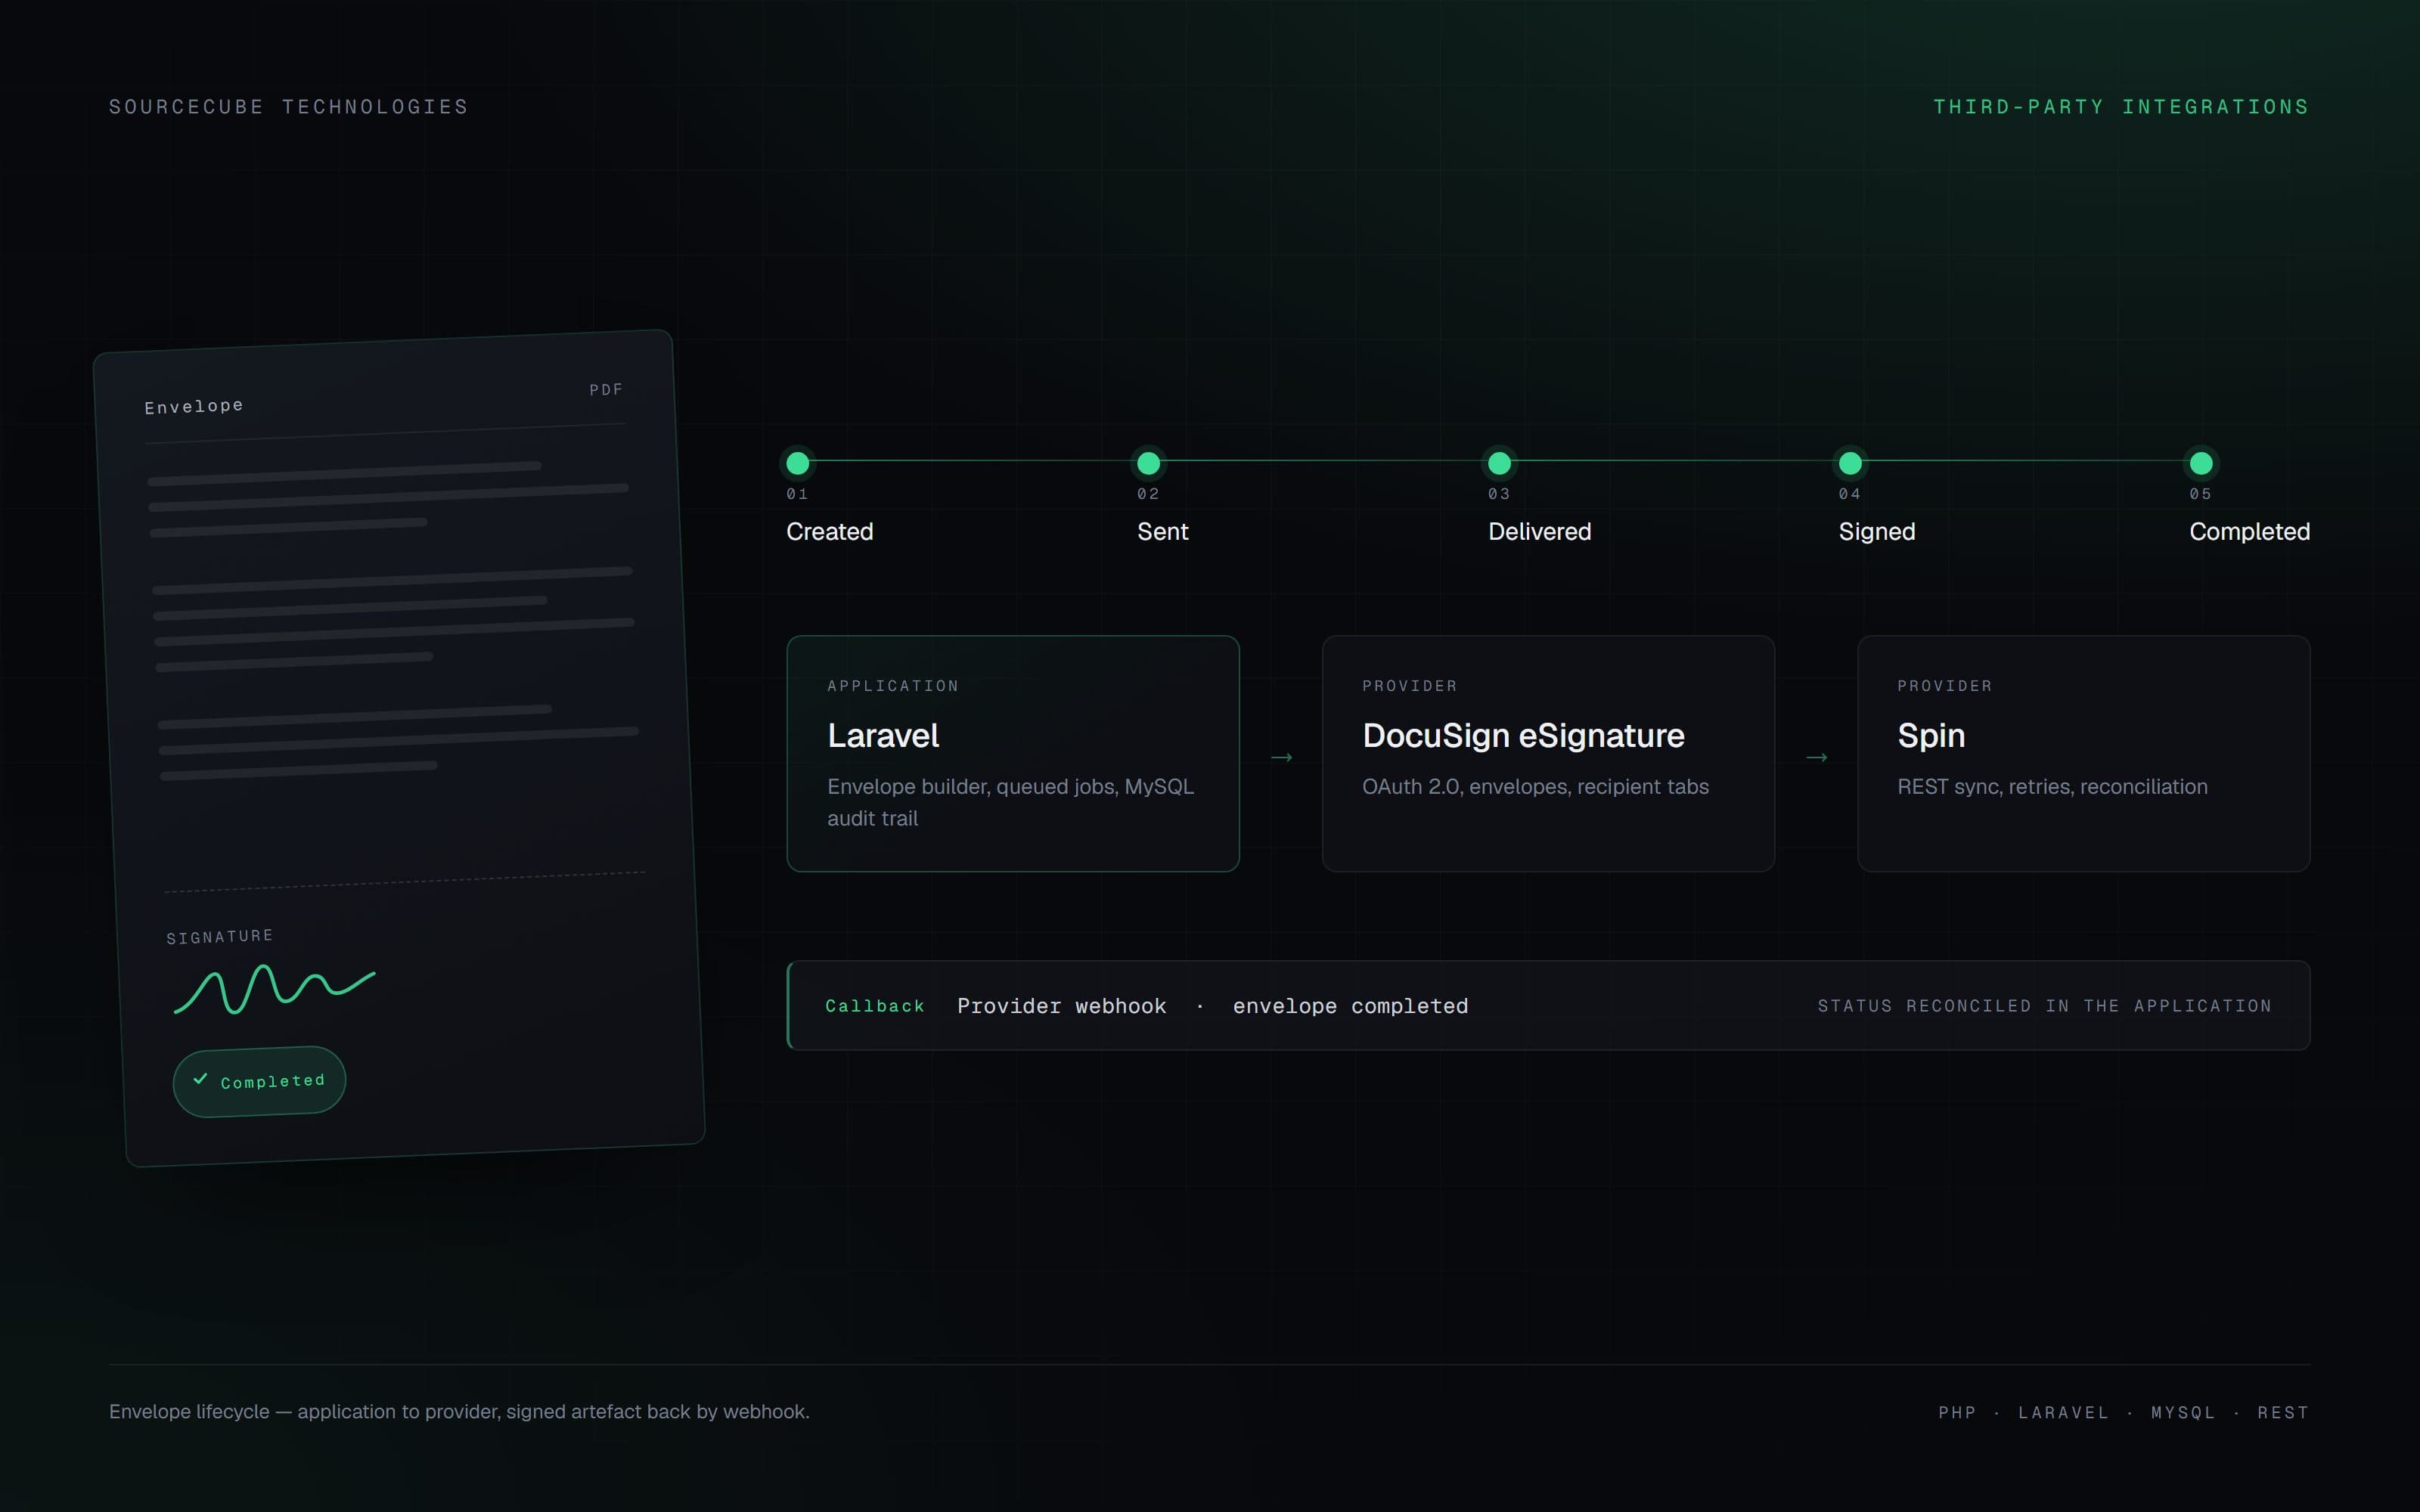This screenshot has height=1512, width=2420.
Task: Click the Created step dot on the timeline
Action: pos(797,463)
